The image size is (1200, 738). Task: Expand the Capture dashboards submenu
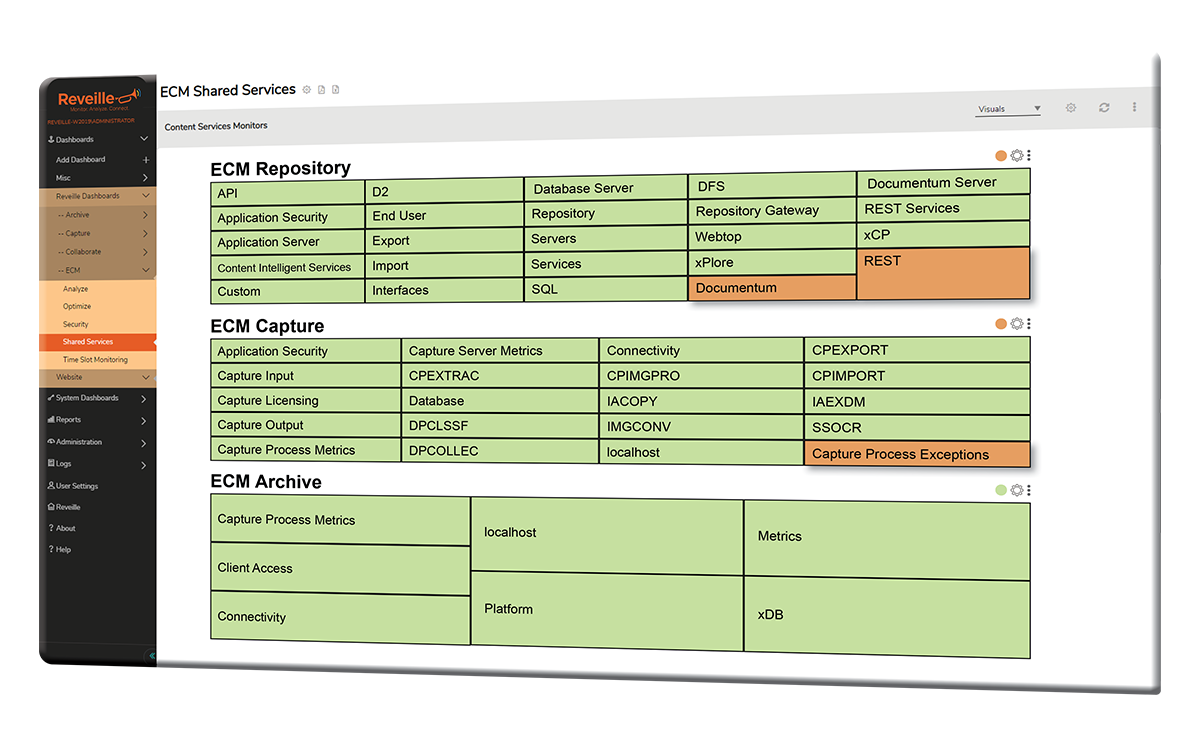146,234
